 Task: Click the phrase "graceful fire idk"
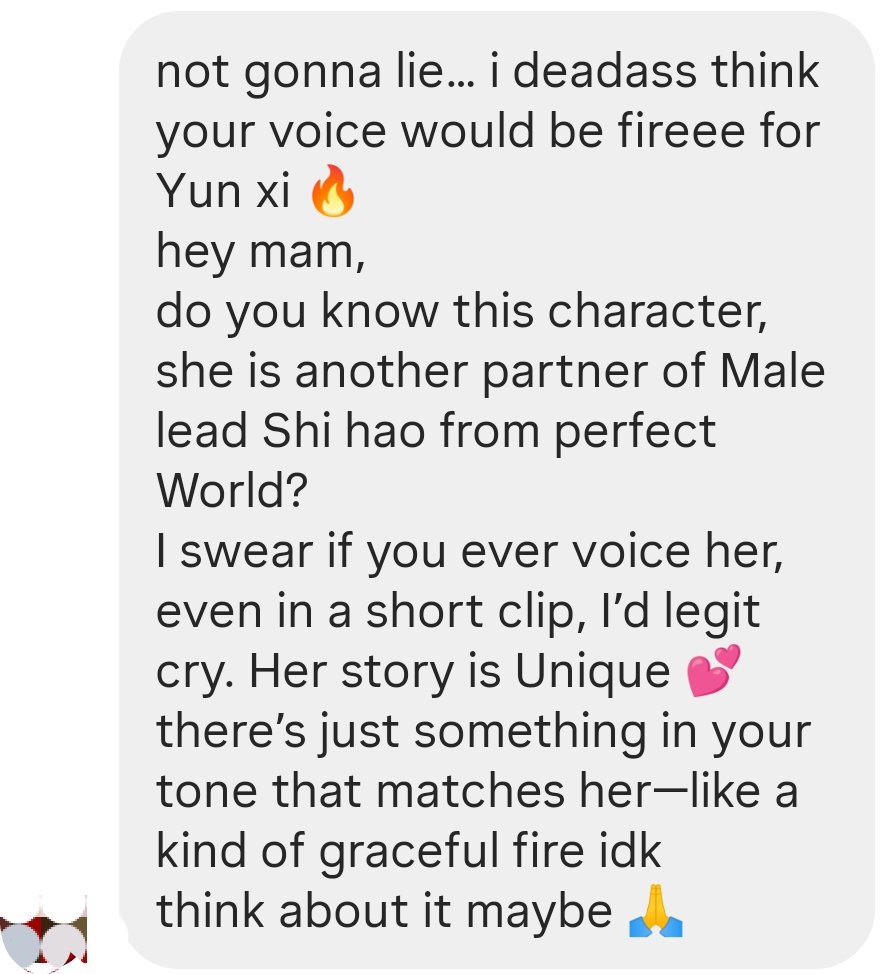490,851
